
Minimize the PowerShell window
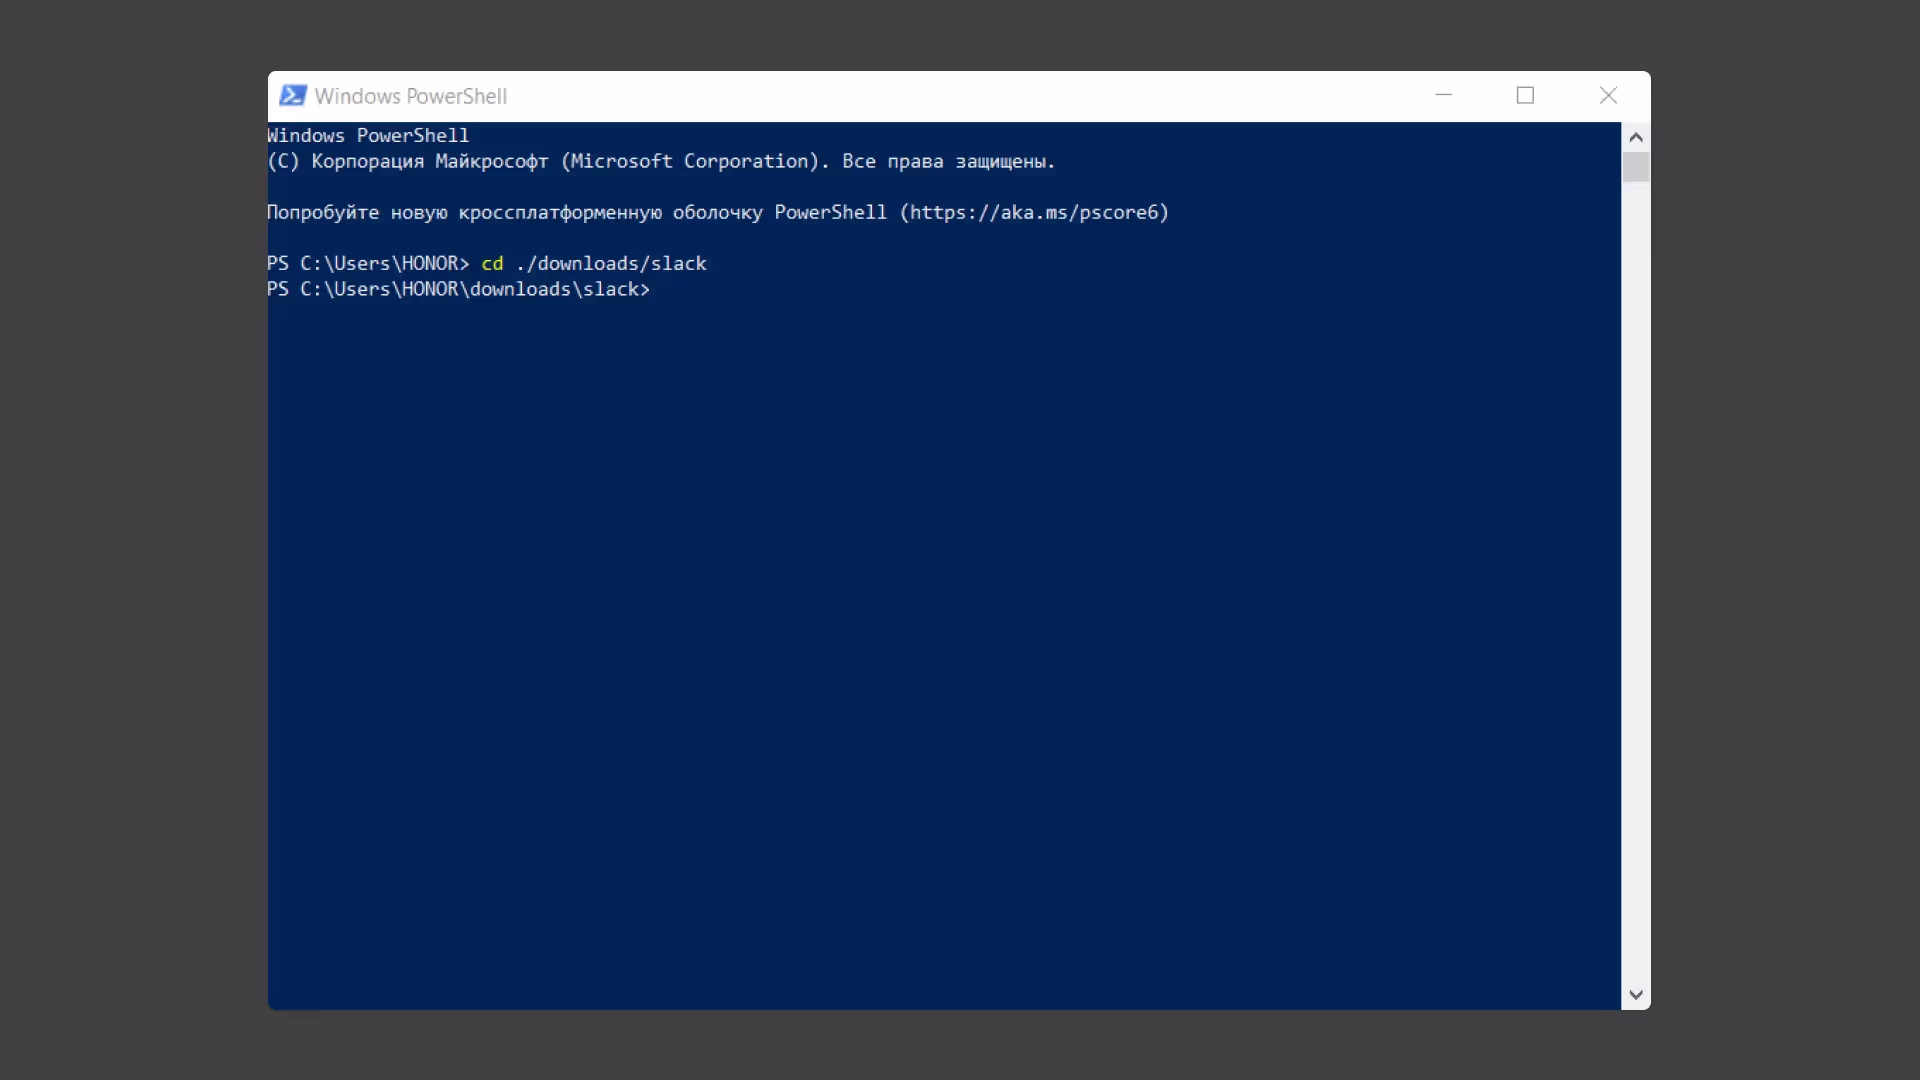click(1443, 95)
